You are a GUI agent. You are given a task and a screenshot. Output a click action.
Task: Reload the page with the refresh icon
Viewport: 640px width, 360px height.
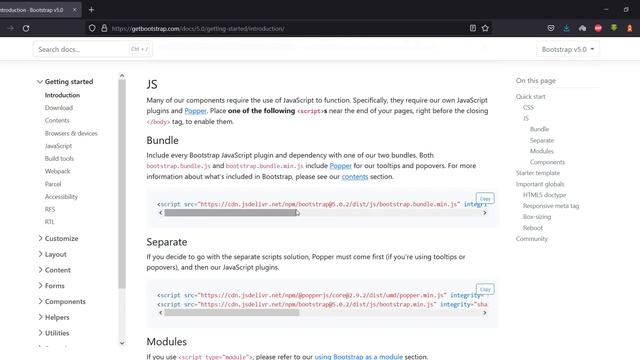tap(26, 29)
